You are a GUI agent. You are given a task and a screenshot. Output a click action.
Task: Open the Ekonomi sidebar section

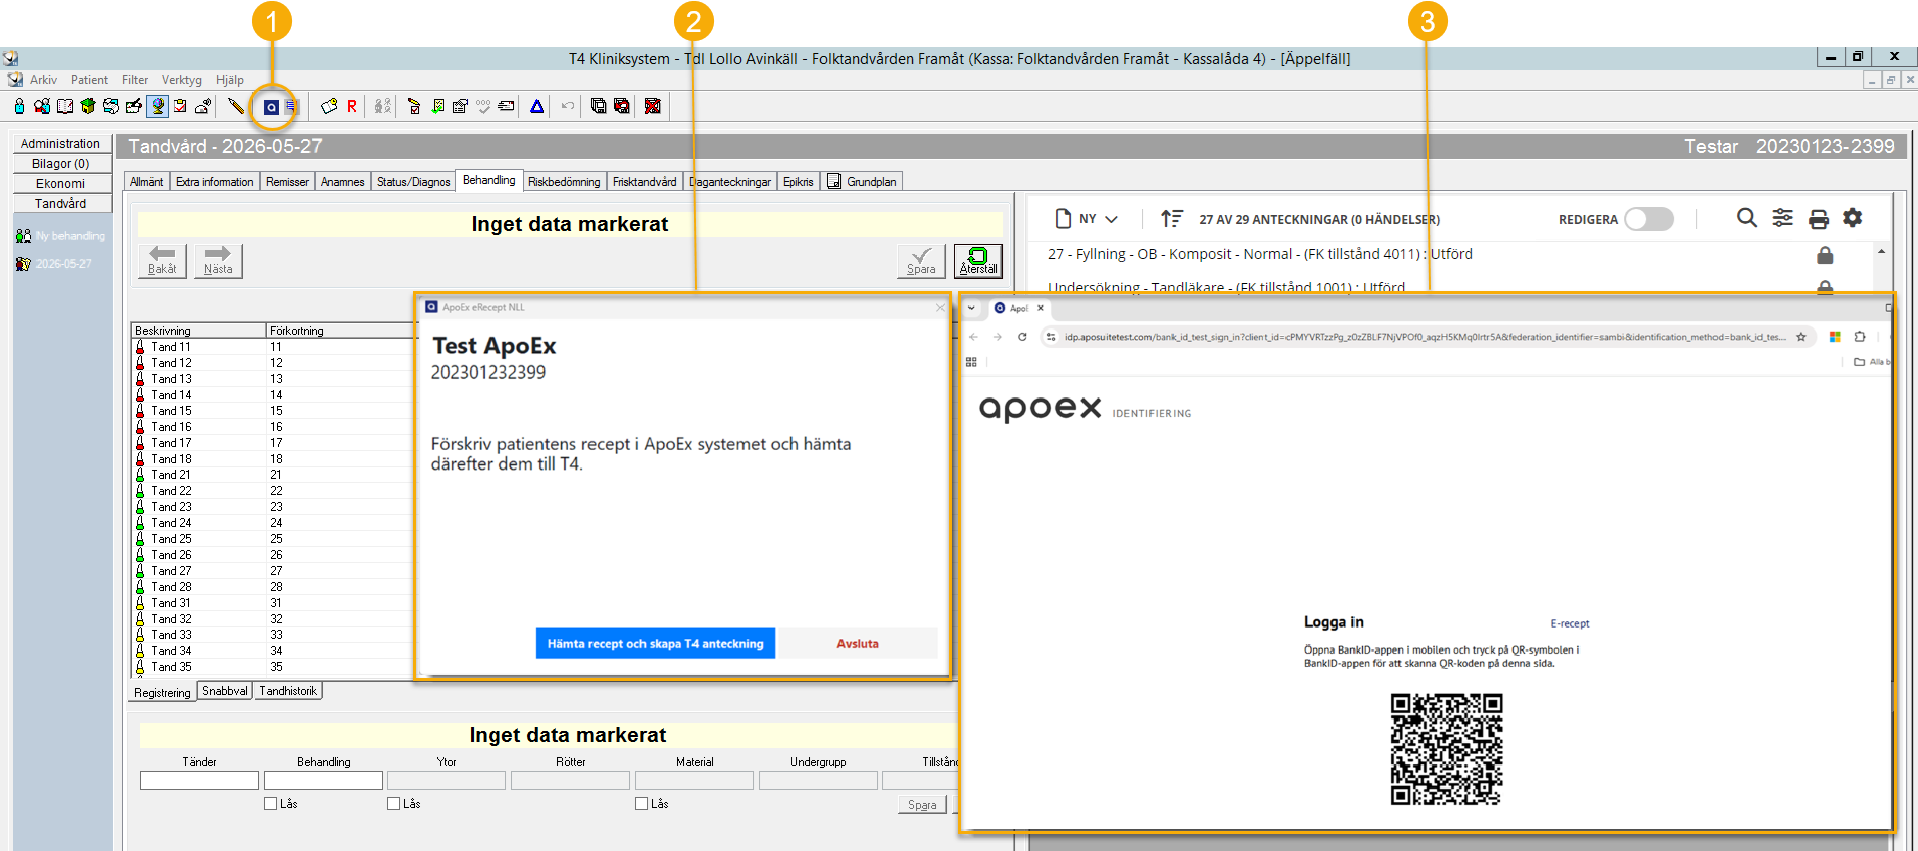tap(60, 184)
